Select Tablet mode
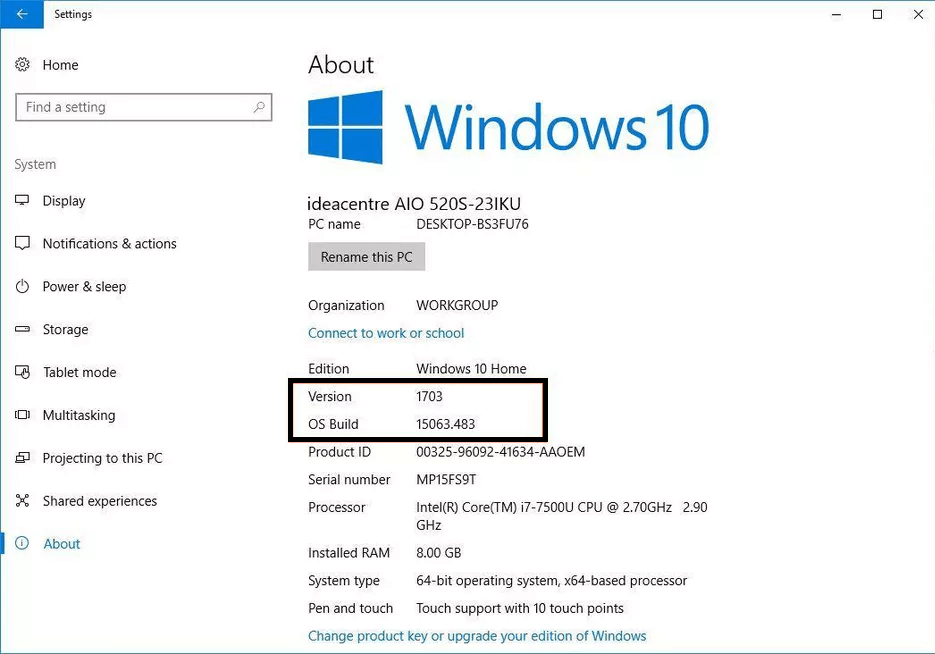Viewport: 935px width, 654px height. point(80,373)
